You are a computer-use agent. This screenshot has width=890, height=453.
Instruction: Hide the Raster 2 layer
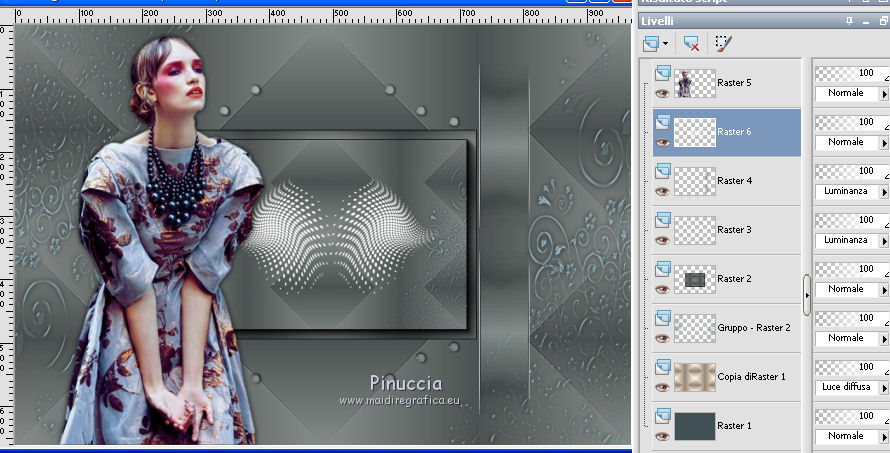662,290
